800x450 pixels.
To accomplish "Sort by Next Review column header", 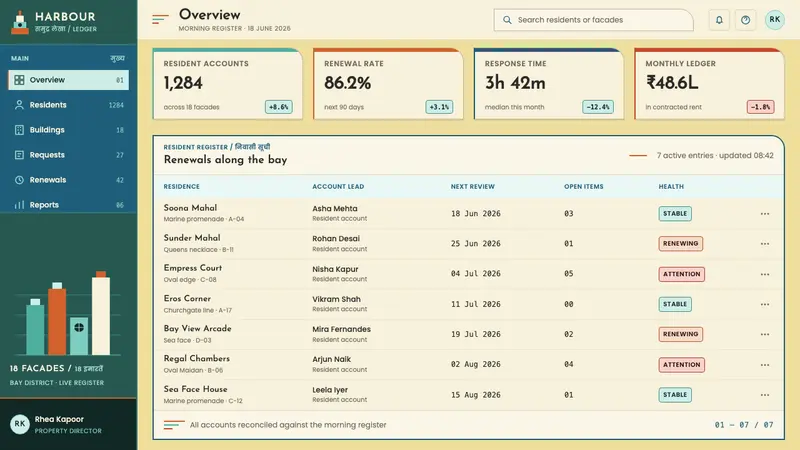I will point(472,187).
